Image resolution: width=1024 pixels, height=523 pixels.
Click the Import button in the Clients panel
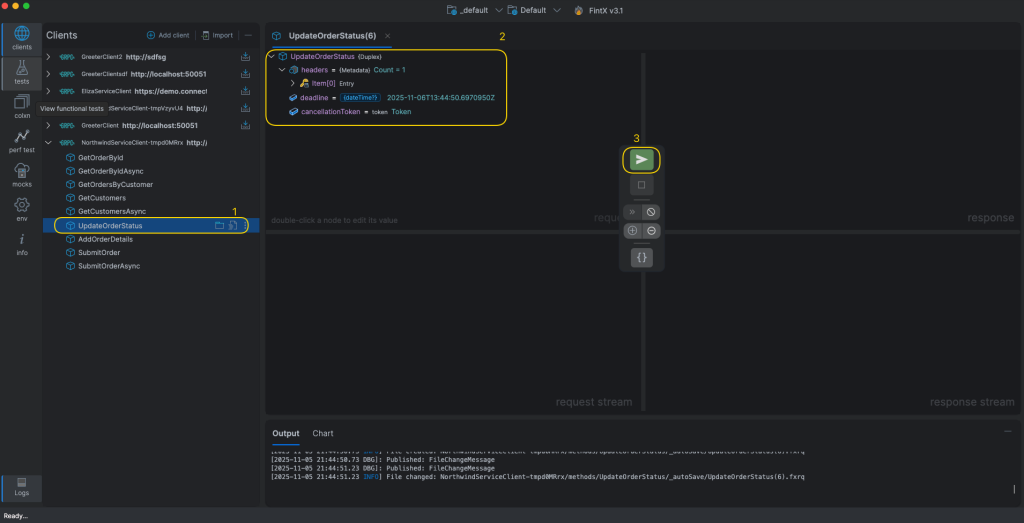[x=217, y=35]
